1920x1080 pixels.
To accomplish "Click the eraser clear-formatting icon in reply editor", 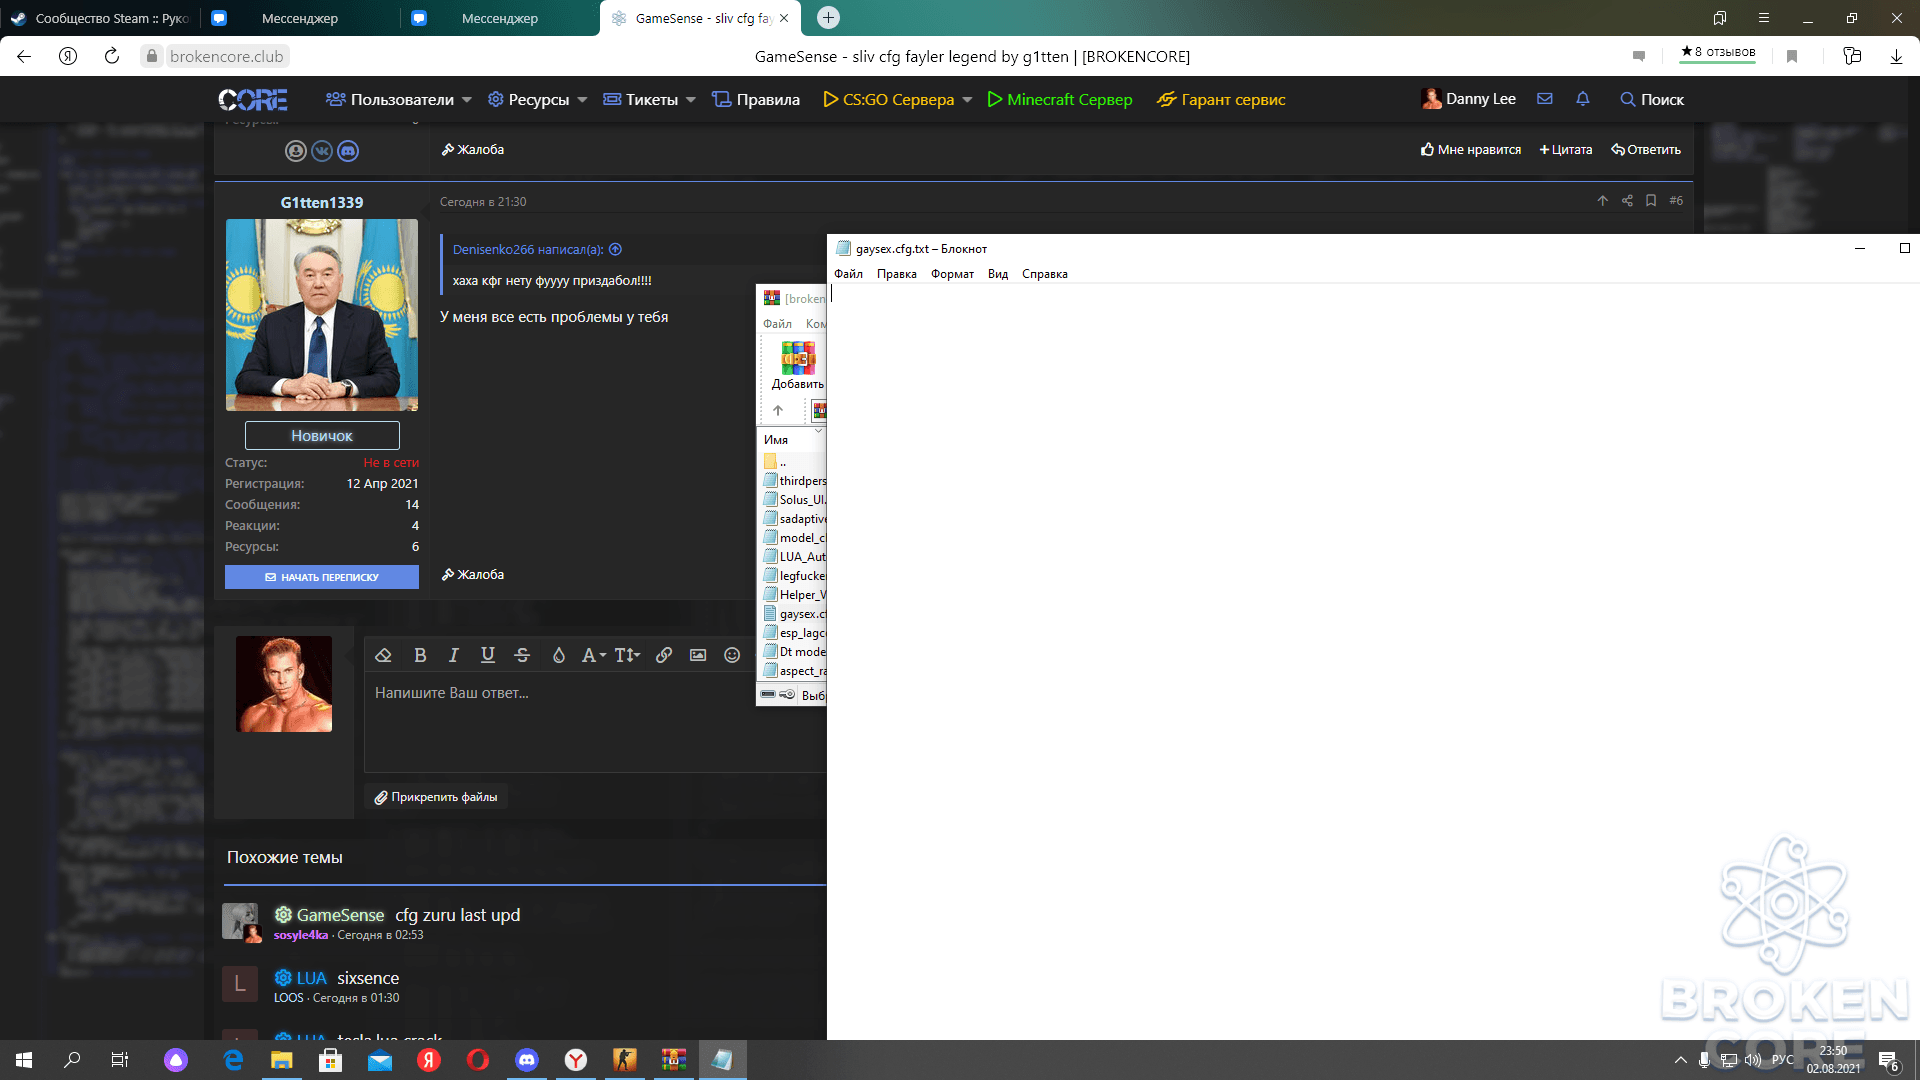I will [x=383, y=655].
